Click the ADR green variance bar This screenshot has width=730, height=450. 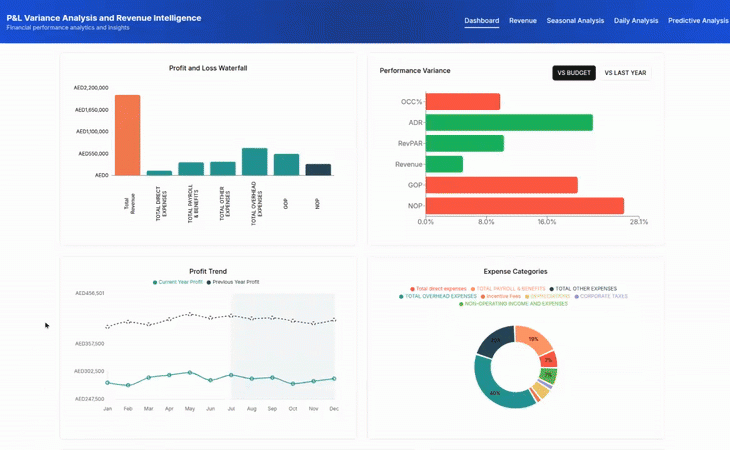click(508, 122)
